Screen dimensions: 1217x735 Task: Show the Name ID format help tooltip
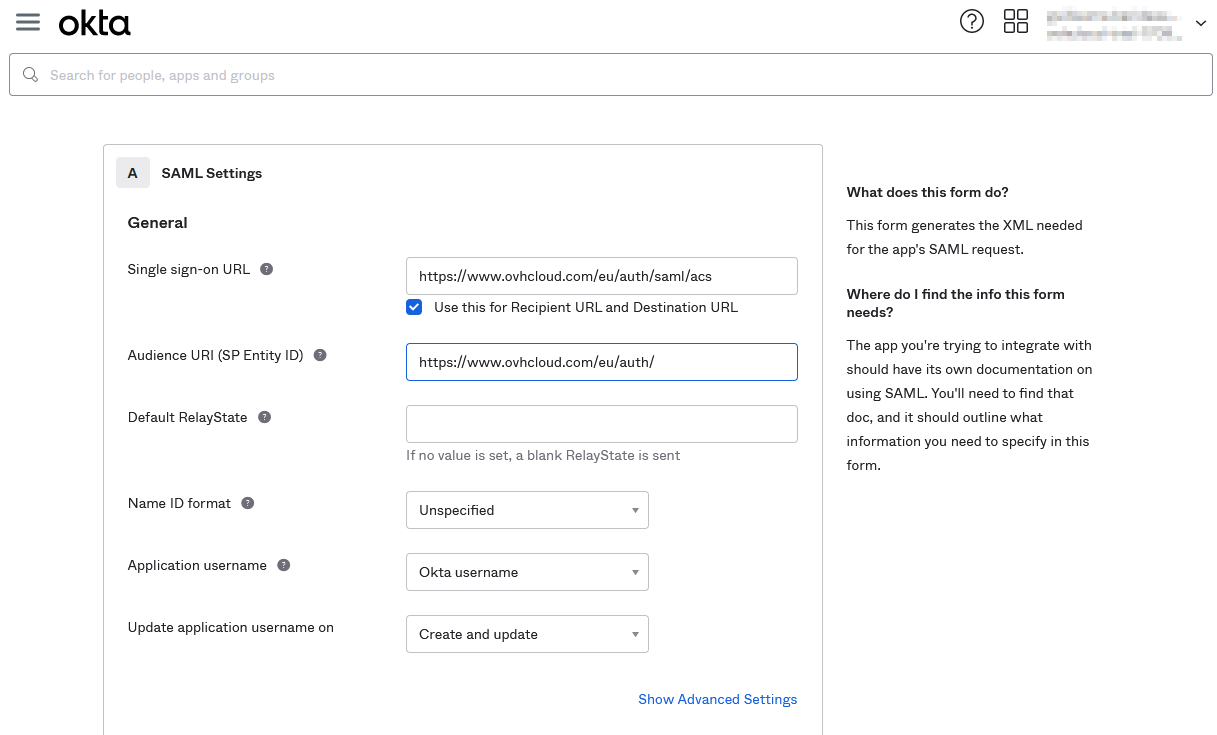click(247, 502)
